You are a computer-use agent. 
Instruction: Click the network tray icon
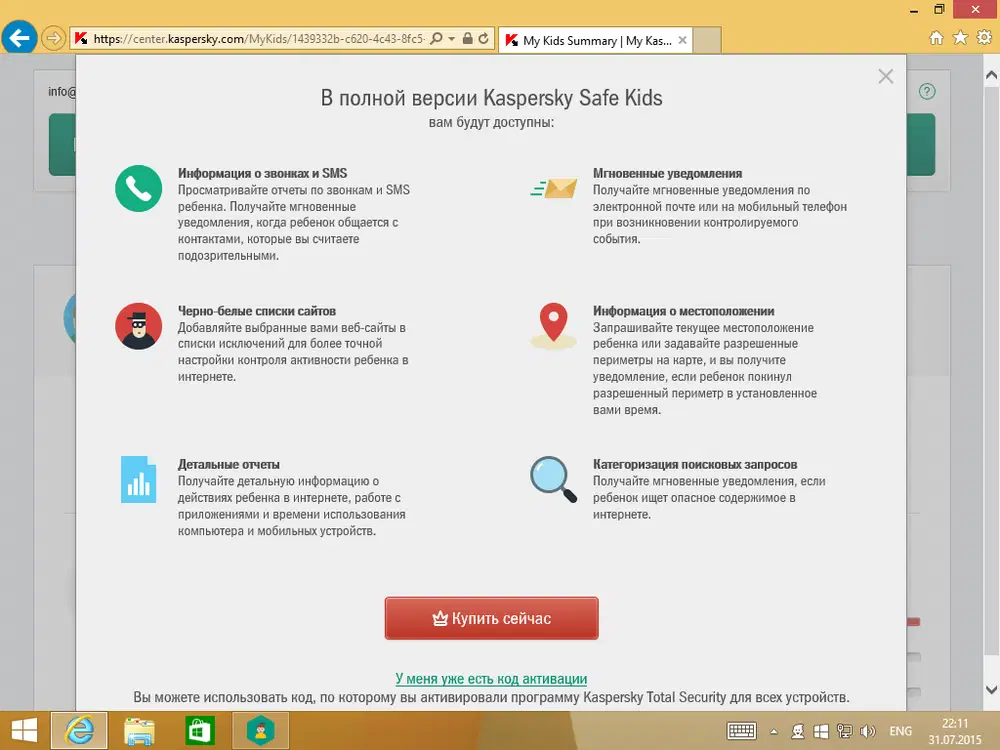click(844, 731)
